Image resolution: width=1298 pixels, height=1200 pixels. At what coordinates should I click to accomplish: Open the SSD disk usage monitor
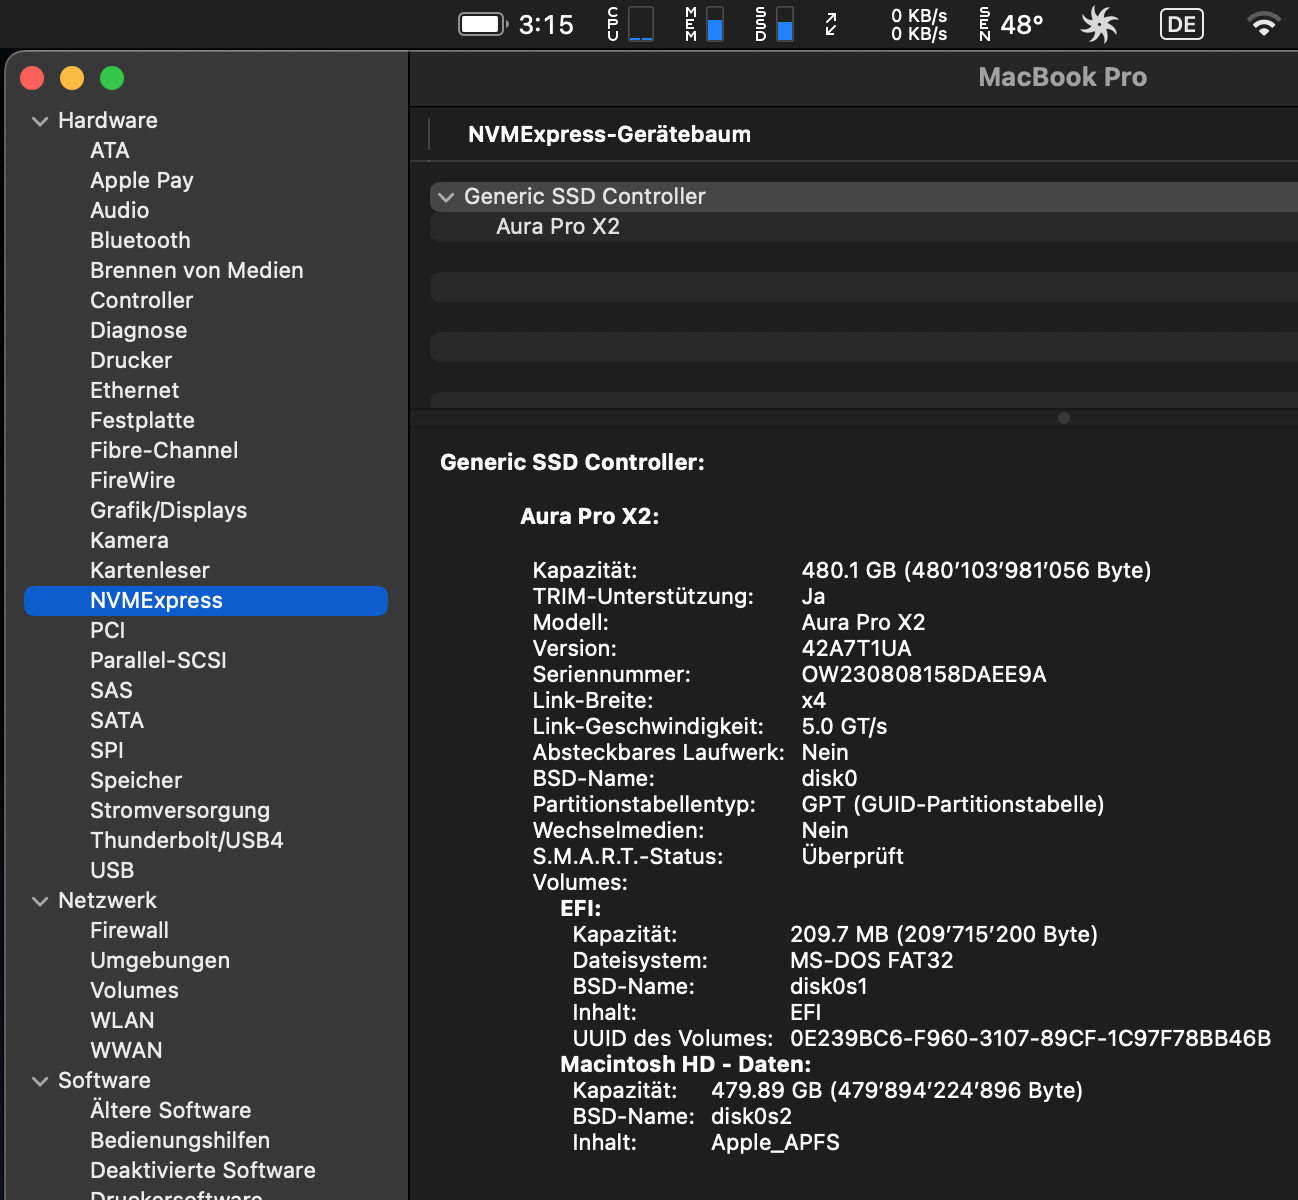click(775, 24)
